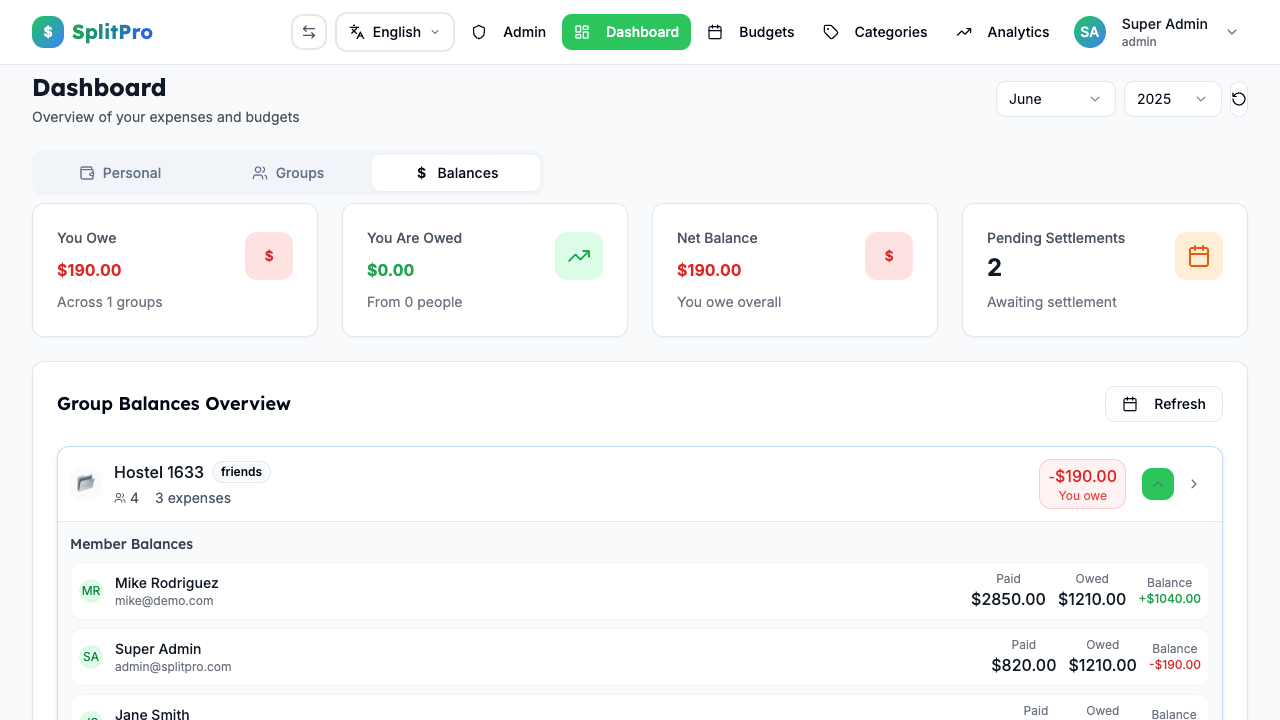Open the June month selector
This screenshot has height=720, width=1280.
(x=1055, y=99)
